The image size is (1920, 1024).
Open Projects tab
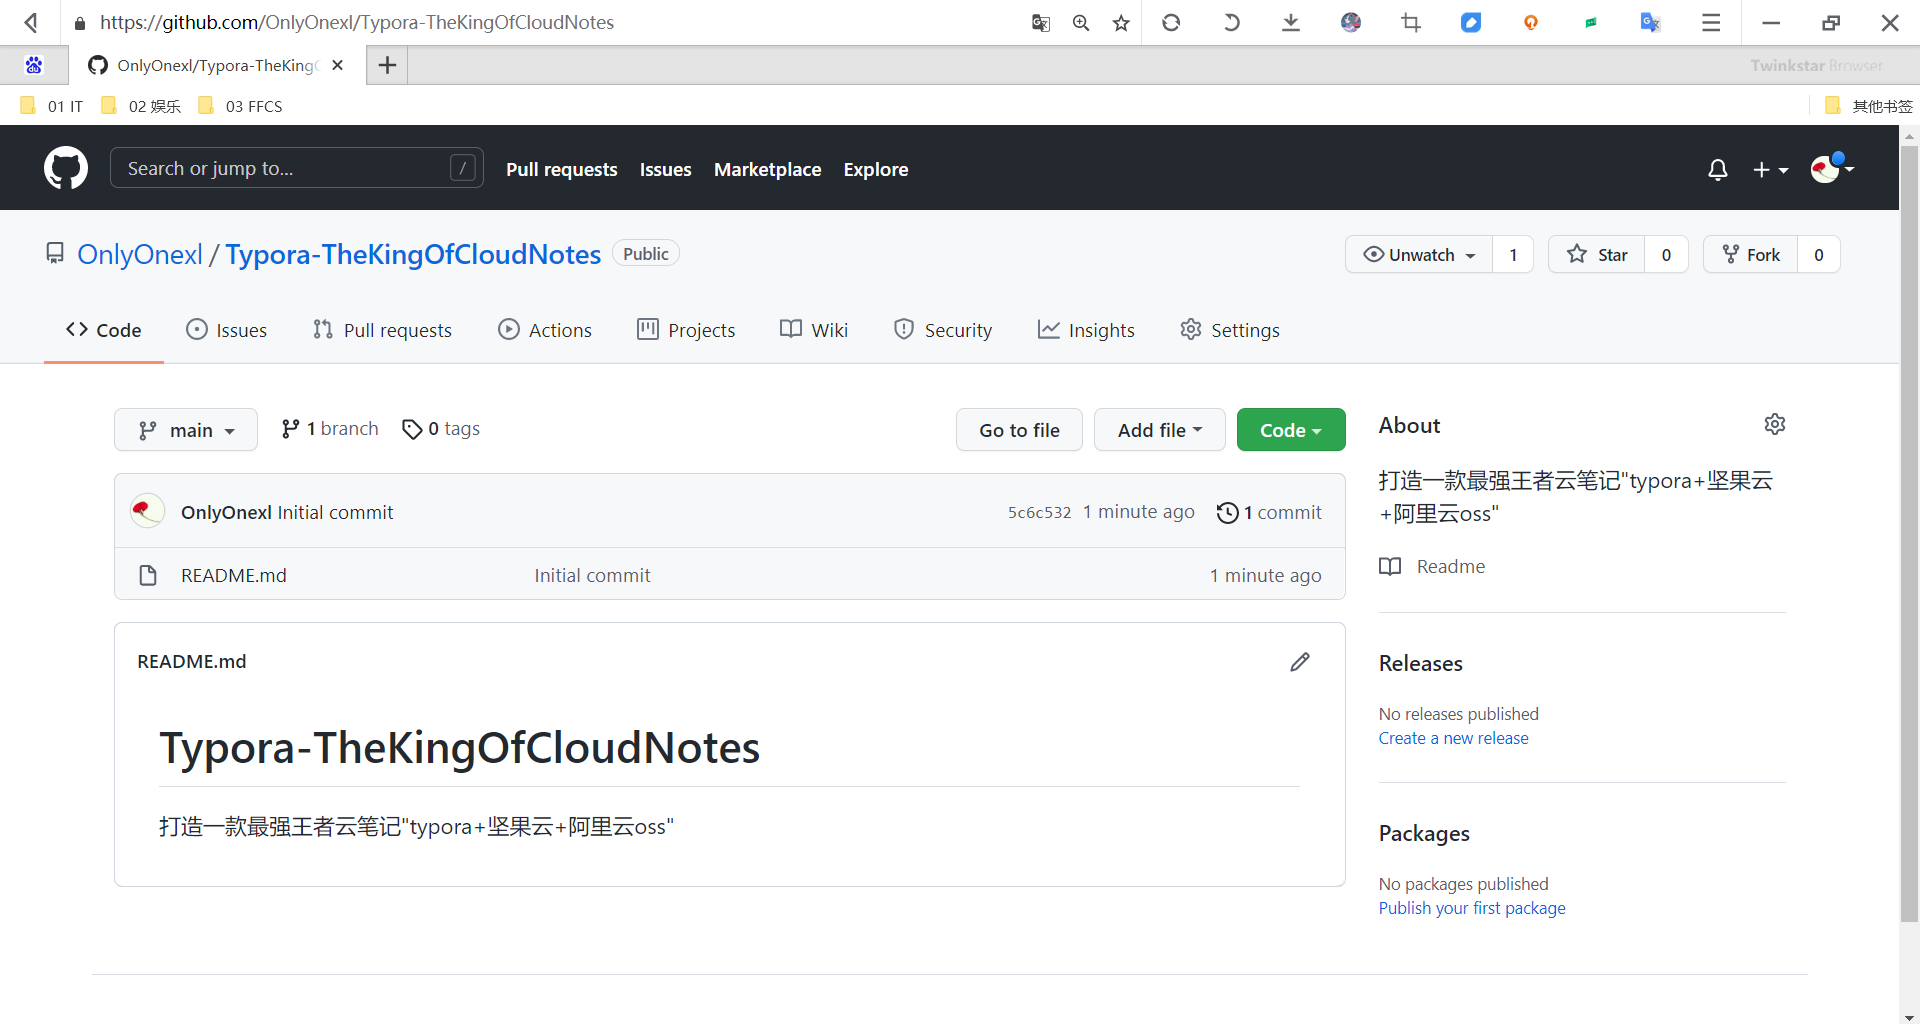pos(686,330)
